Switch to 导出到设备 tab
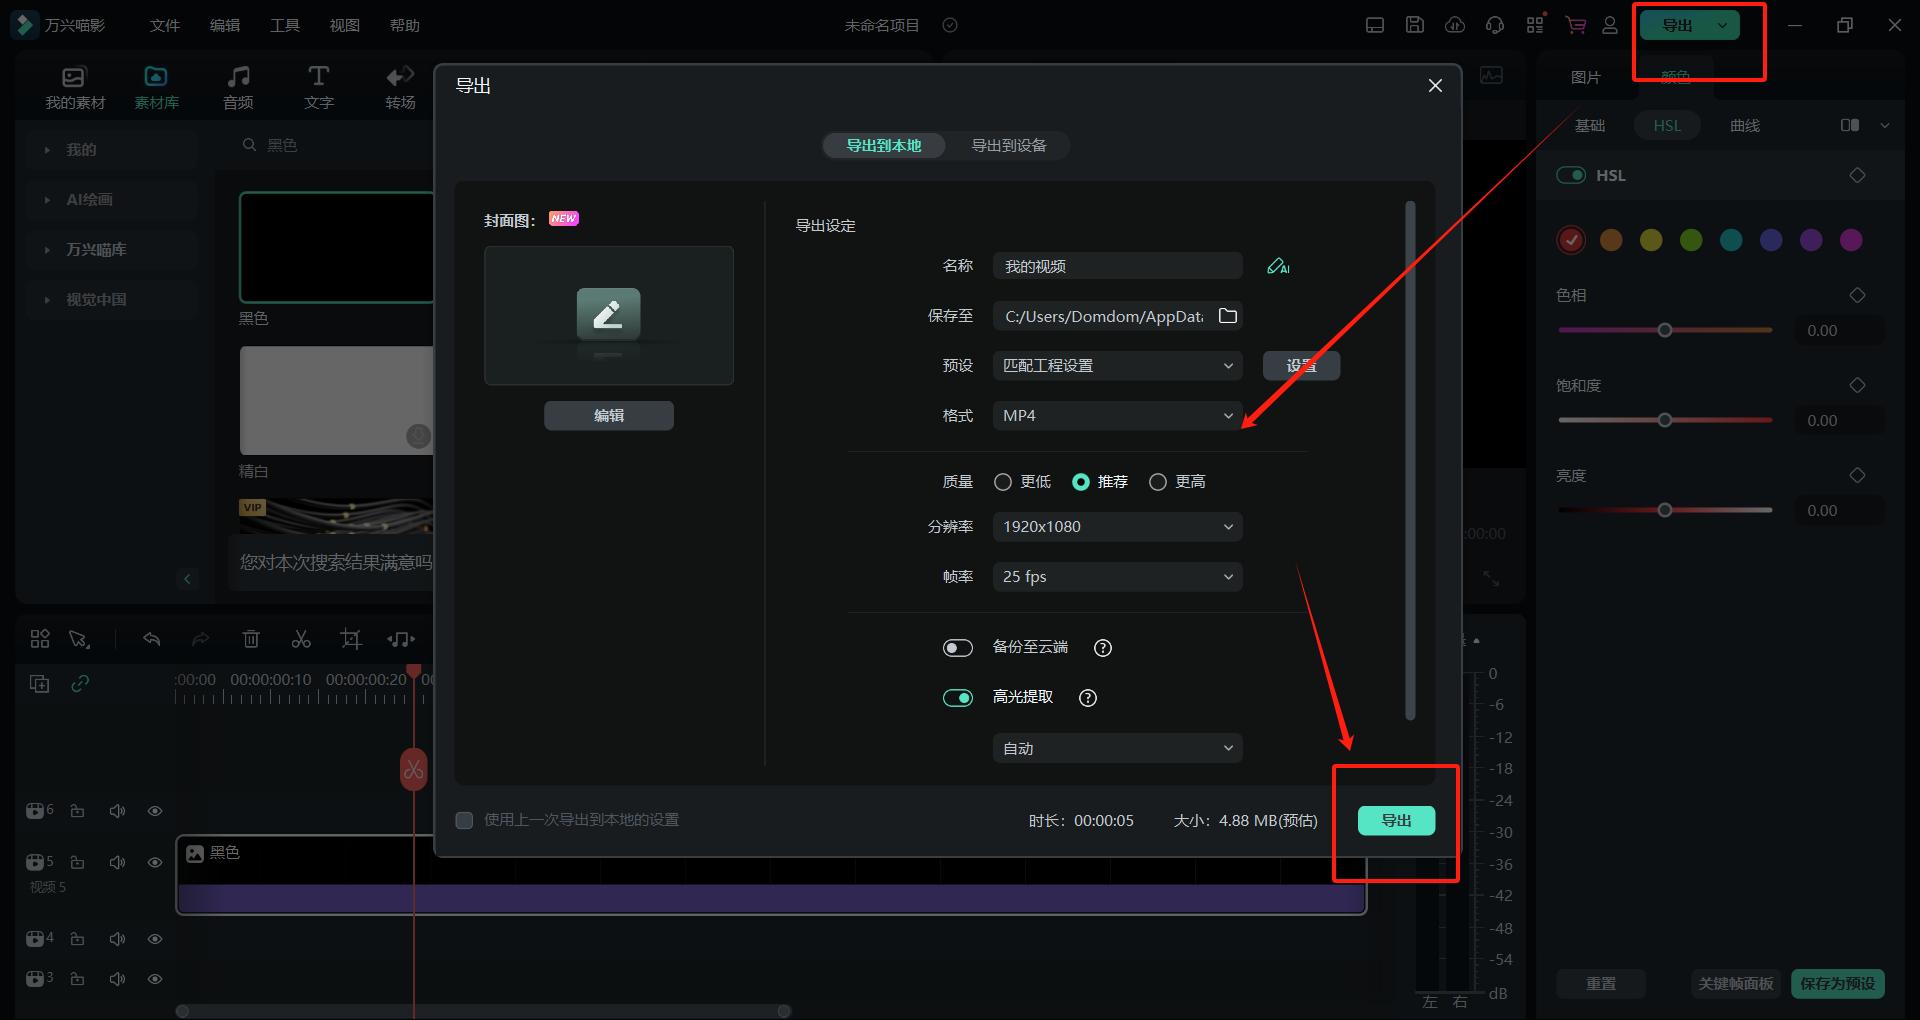Image resolution: width=1920 pixels, height=1020 pixels. [1009, 145]
